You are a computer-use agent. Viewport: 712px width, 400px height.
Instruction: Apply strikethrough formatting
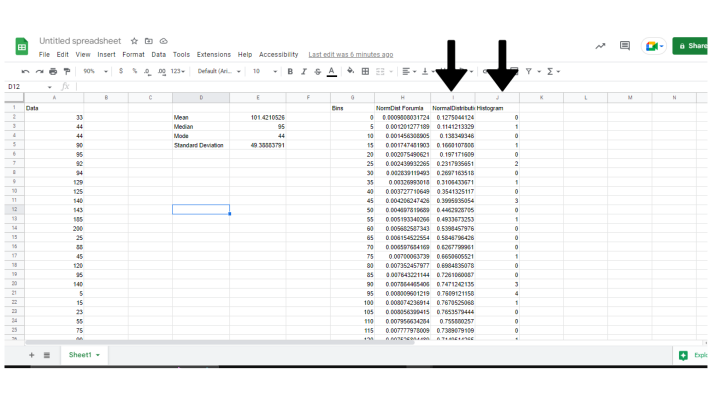(318, 71)
